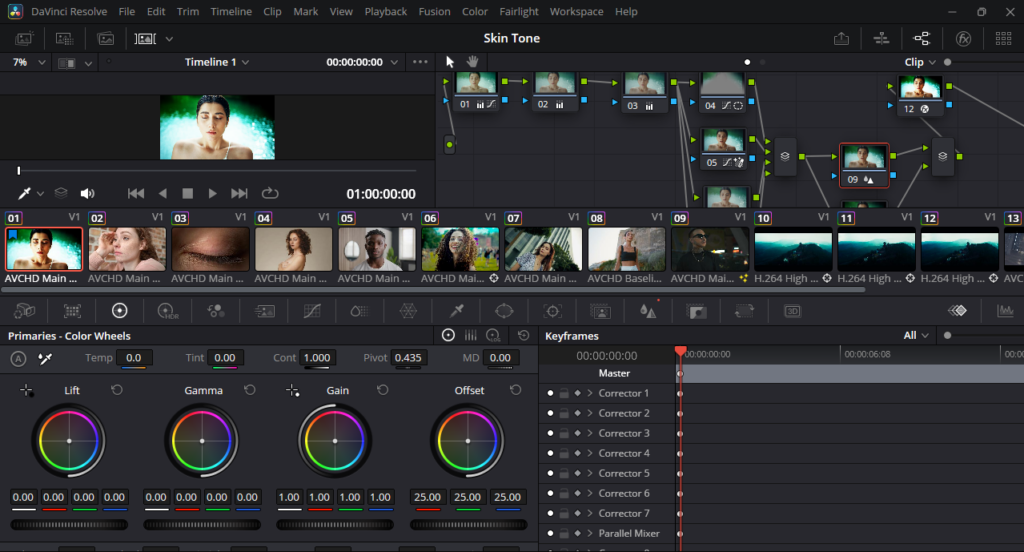
Task: Select the pointer arrow tool in node editor
Action: tap(449, 61)
